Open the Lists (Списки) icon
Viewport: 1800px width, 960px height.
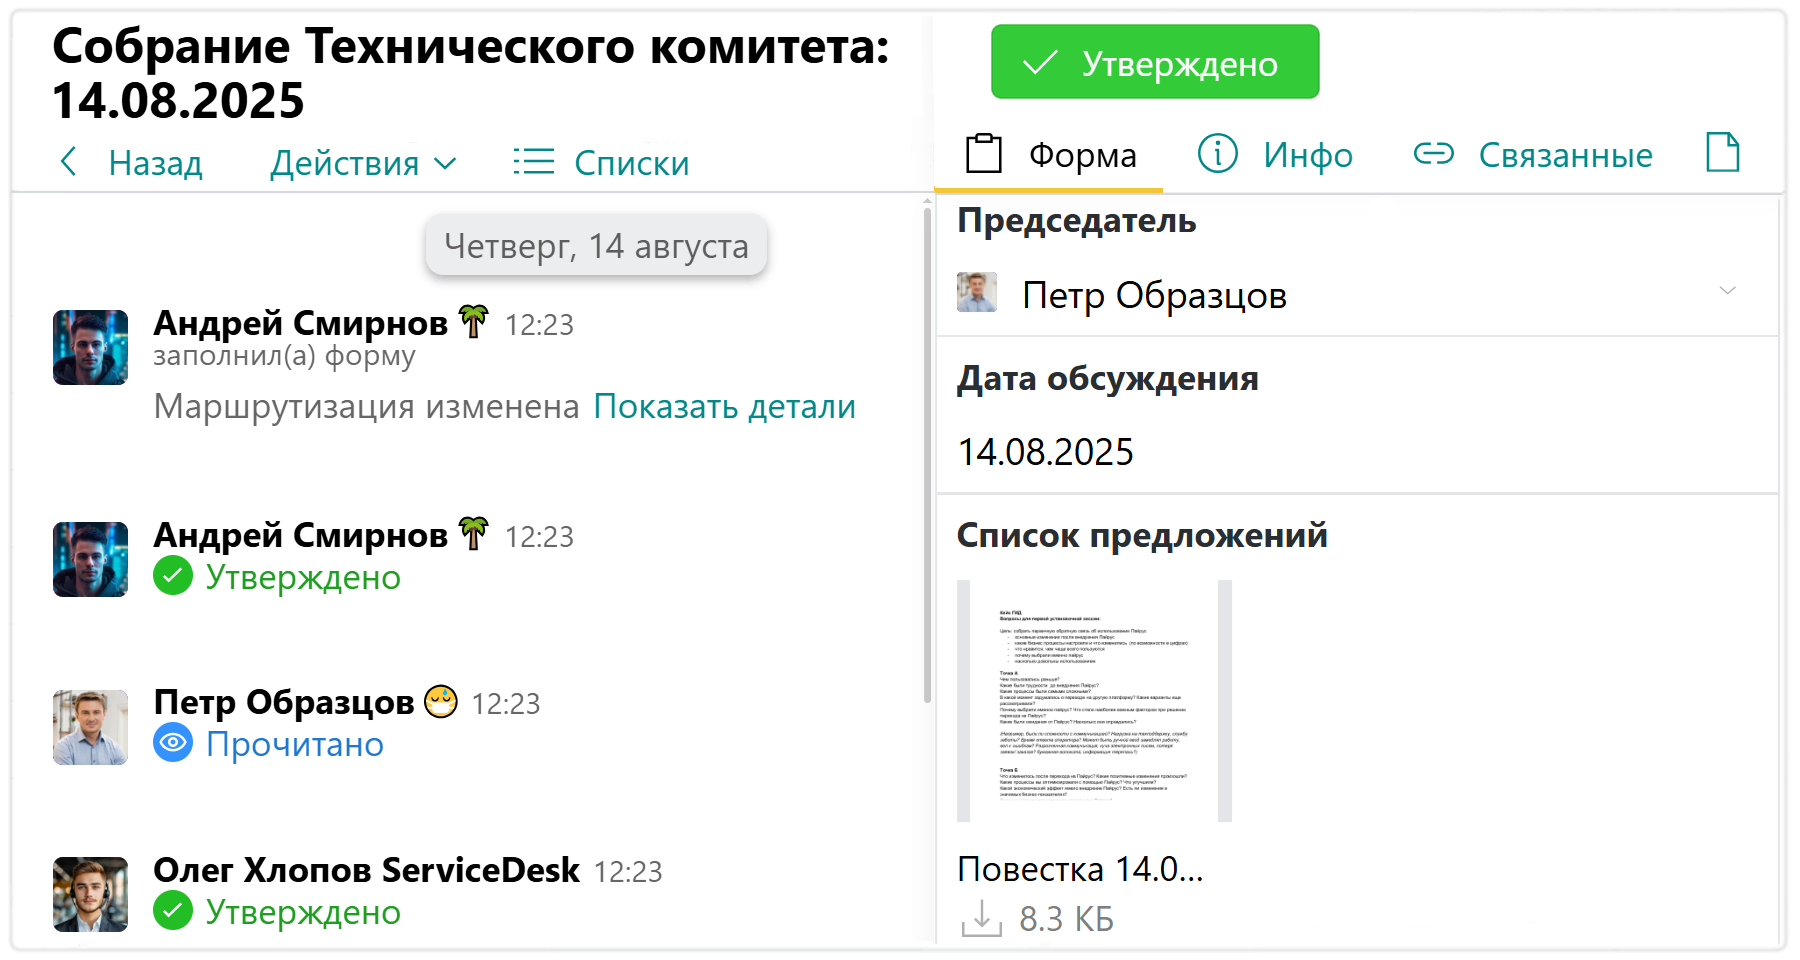(x=534, y=162)
